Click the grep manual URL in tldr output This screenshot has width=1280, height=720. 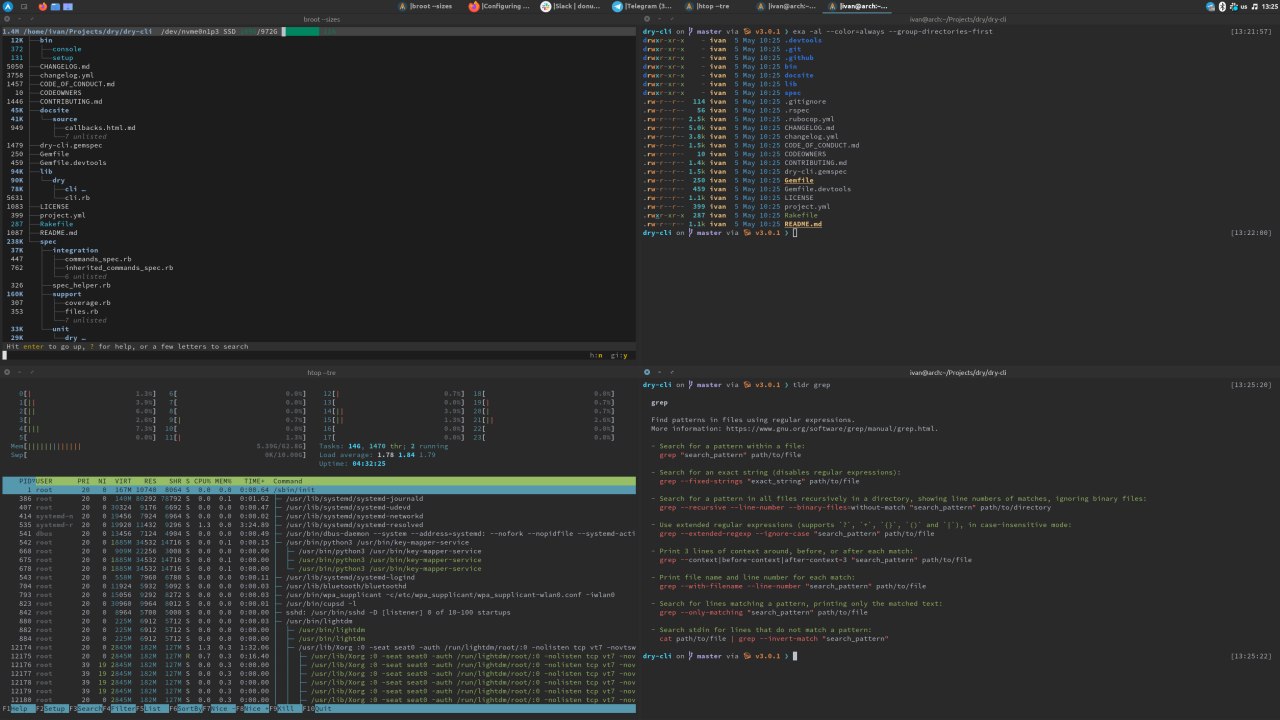pos(832,428)
